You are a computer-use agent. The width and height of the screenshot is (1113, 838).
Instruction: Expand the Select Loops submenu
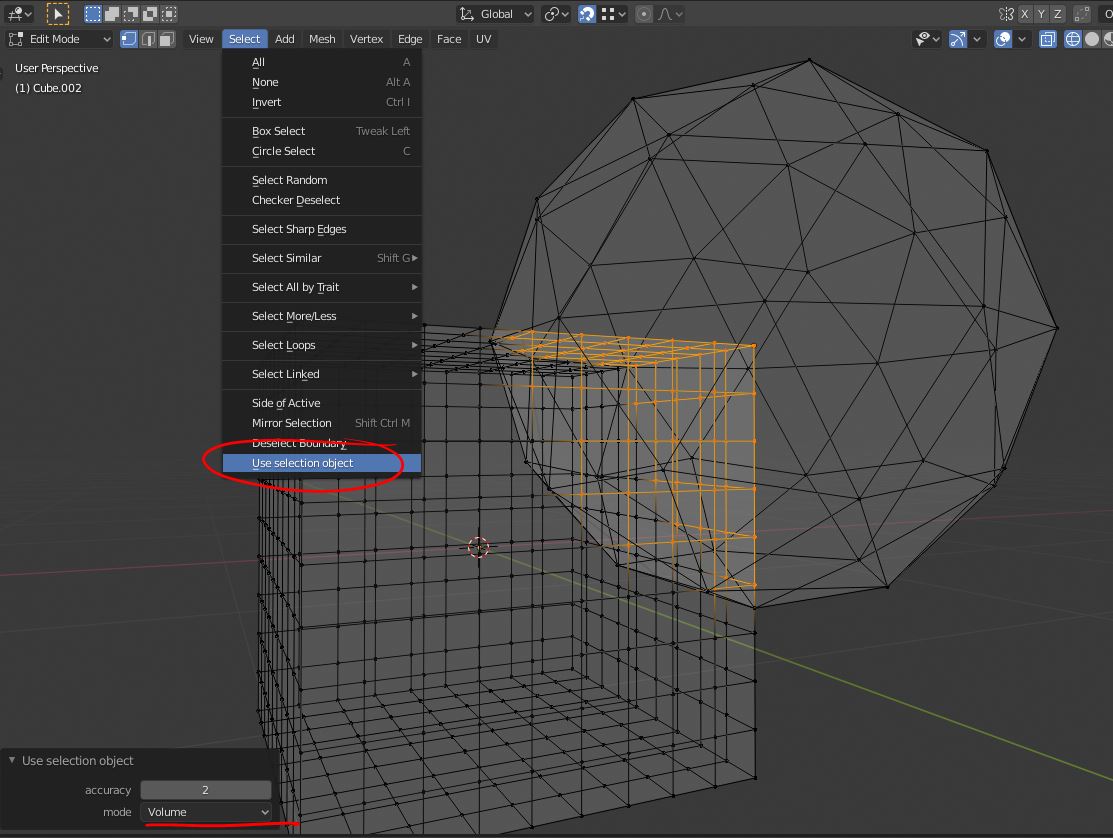pos(322,346)
